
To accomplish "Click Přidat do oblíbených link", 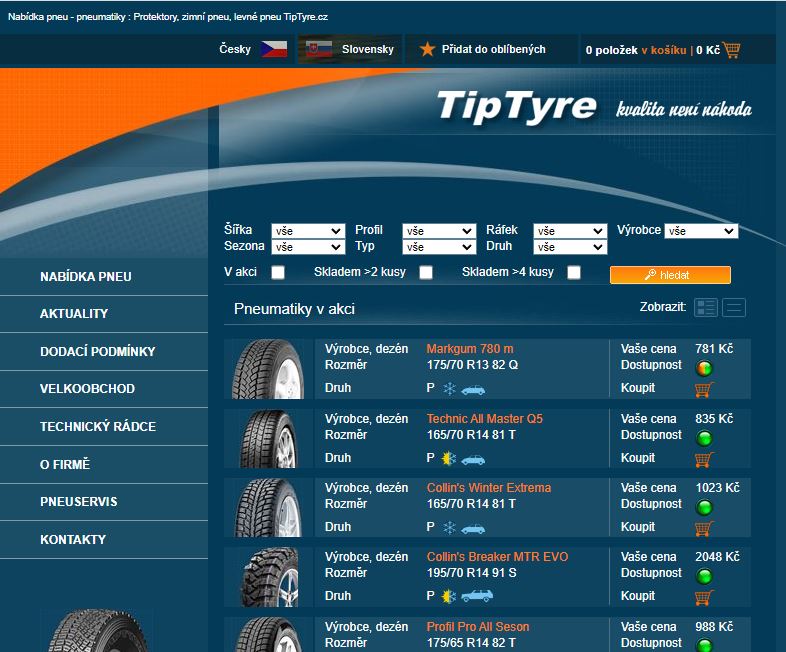I will point(493,49).
